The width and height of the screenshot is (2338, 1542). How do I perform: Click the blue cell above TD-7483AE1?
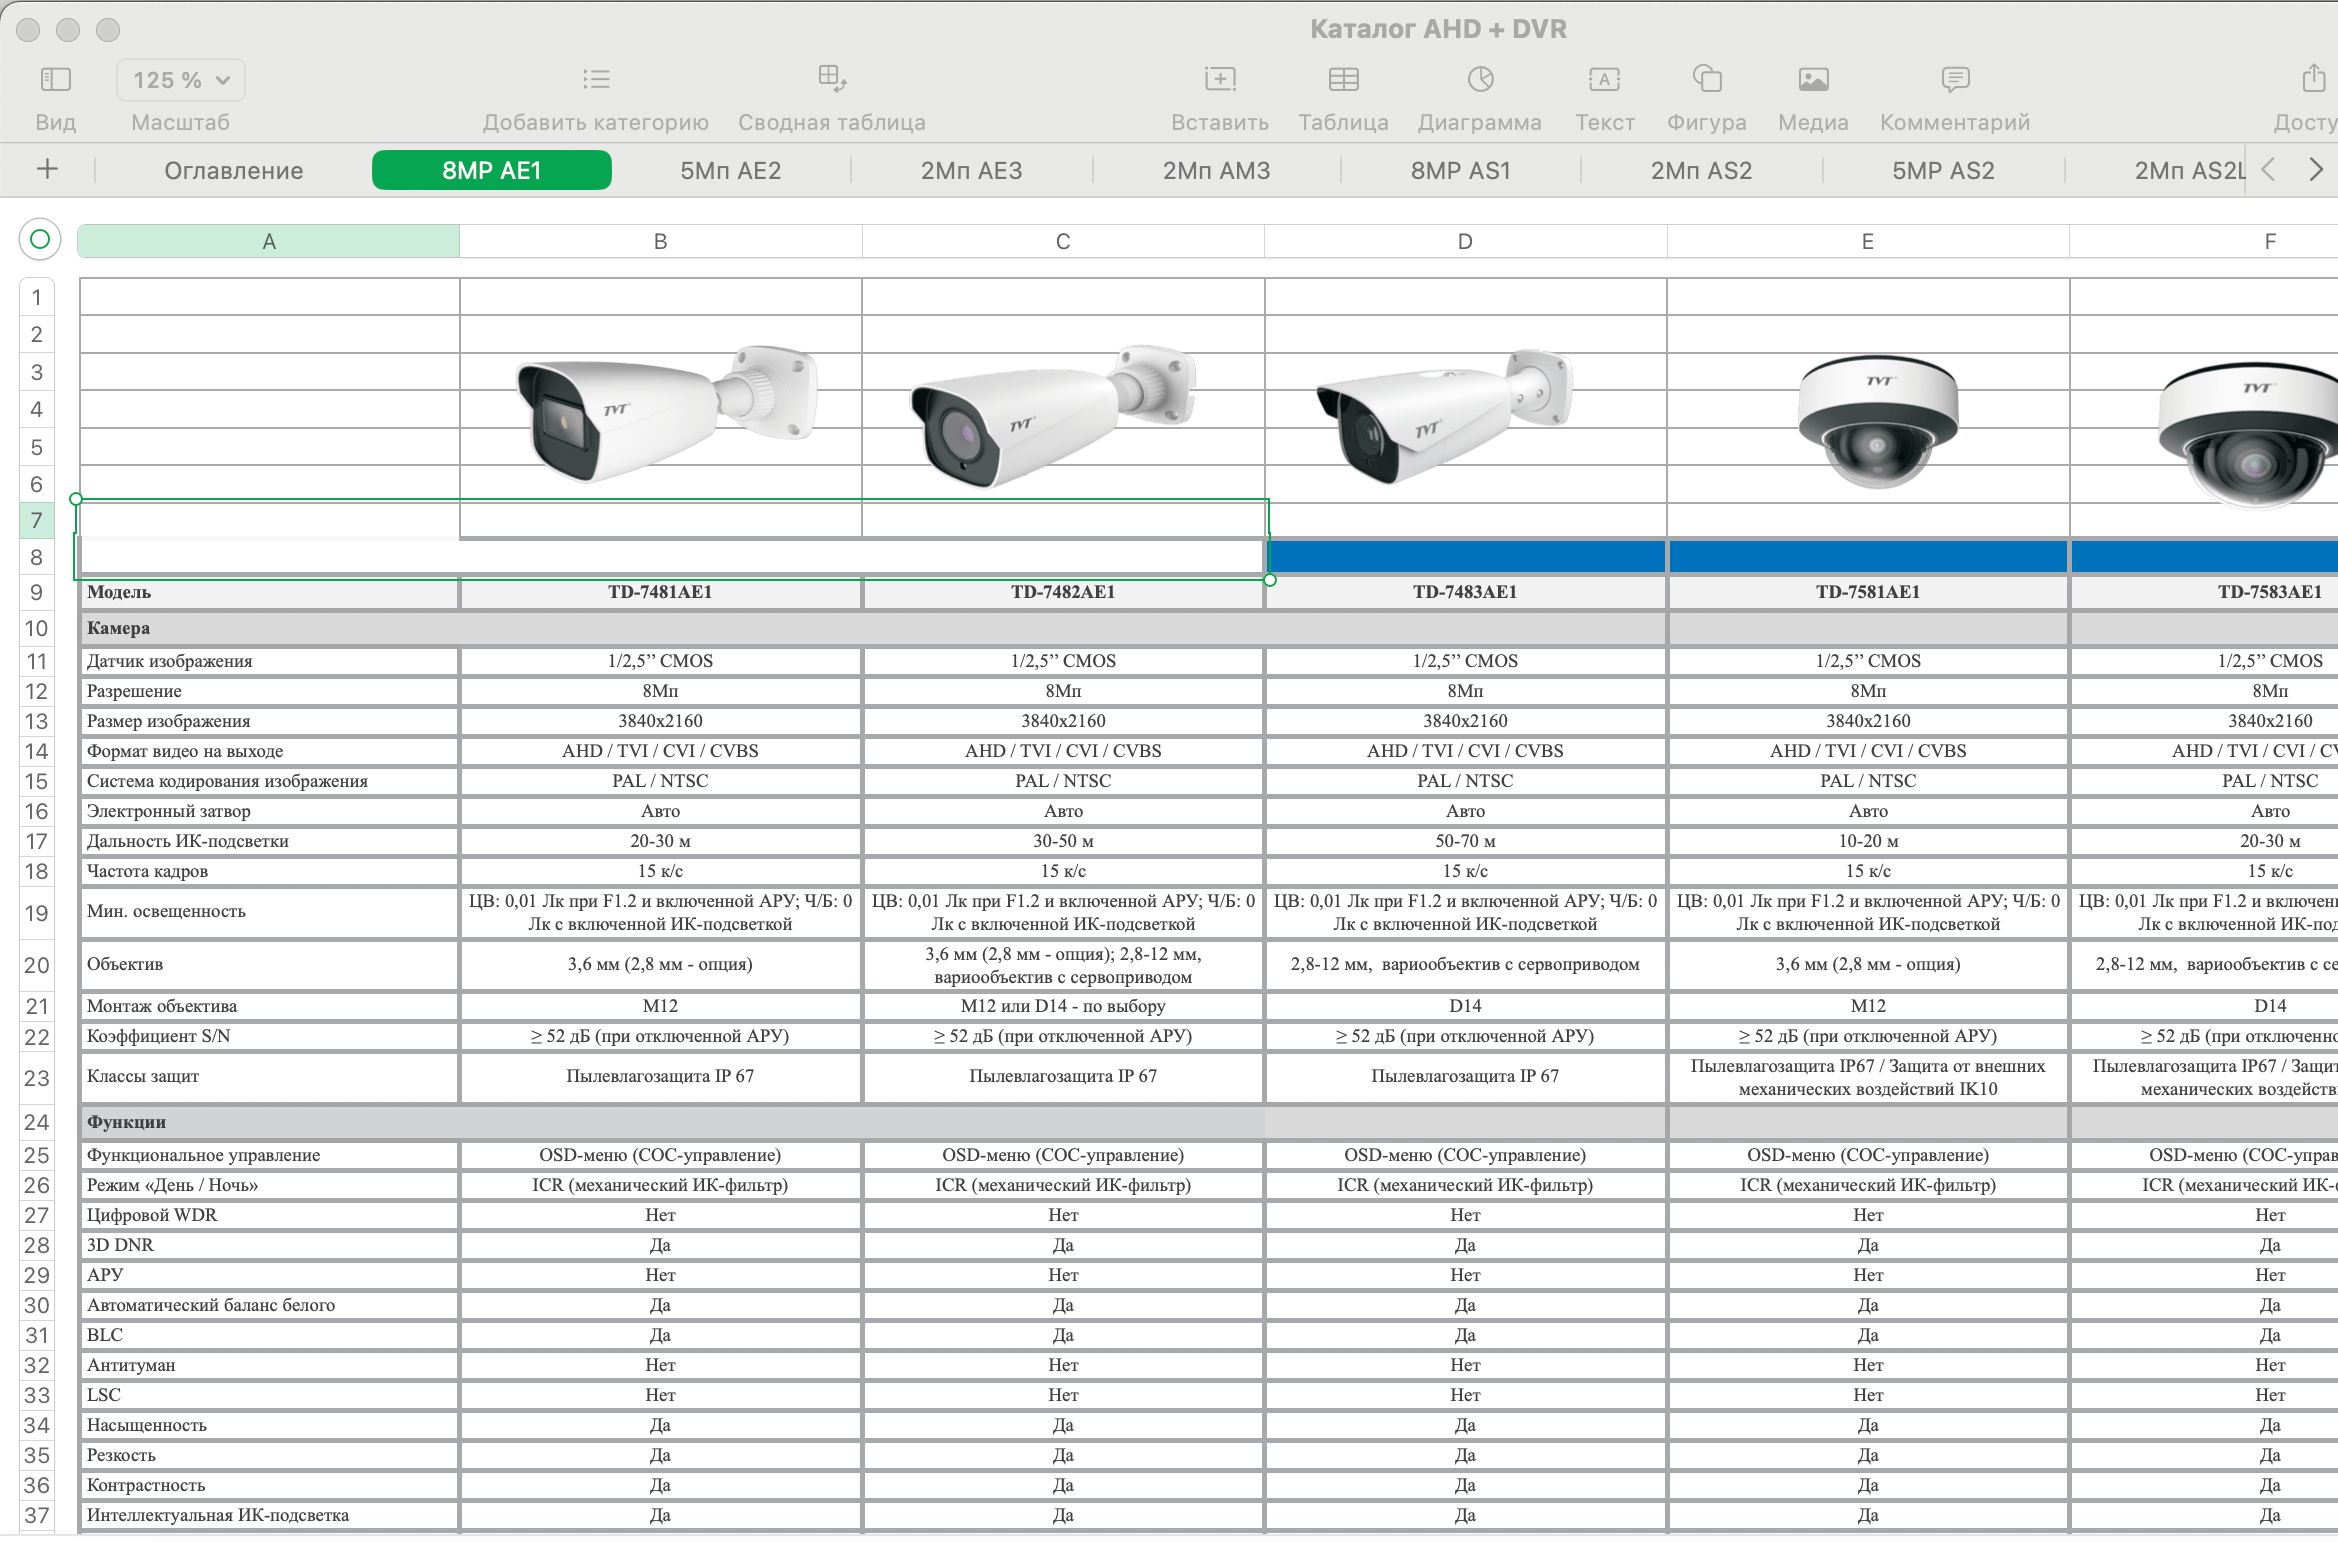click(1466, 556)
